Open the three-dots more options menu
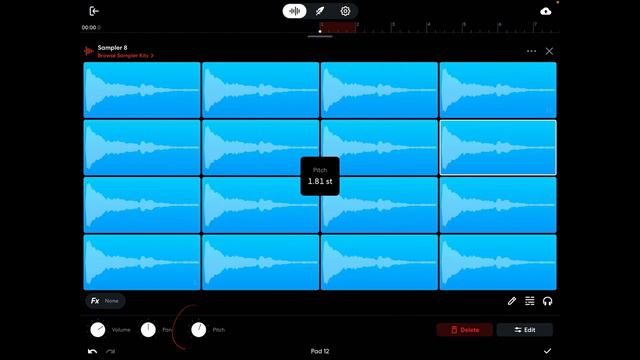Image resolution: width=640 pixels, height=360 pixels. click(x=531, y=51)
